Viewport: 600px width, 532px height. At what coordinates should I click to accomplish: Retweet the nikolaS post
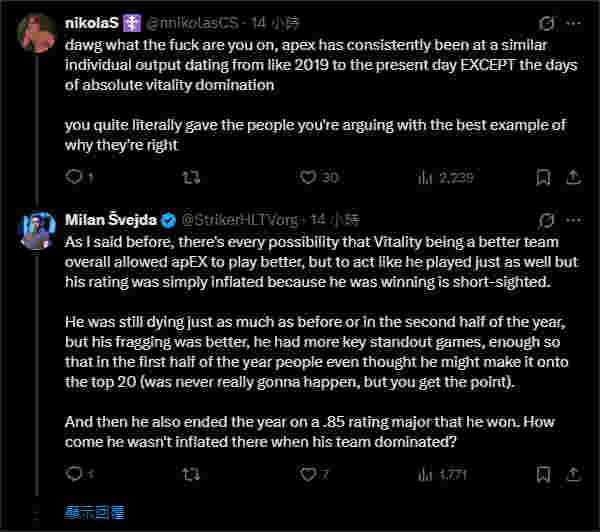click(x=187, y=178)
